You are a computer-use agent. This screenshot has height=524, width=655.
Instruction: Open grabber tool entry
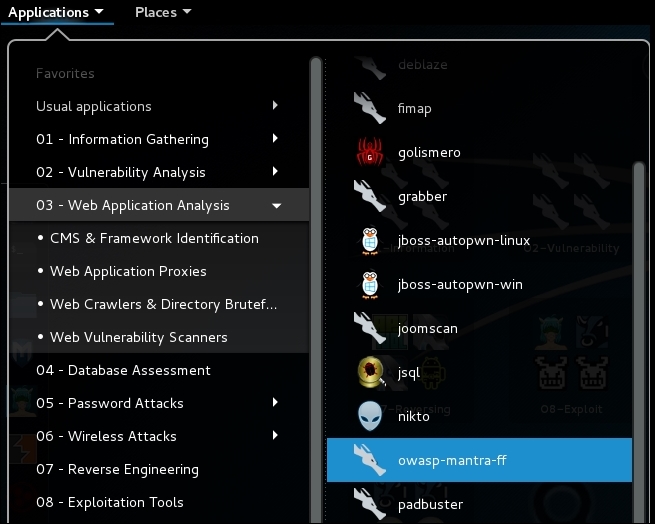click(479, 196)
